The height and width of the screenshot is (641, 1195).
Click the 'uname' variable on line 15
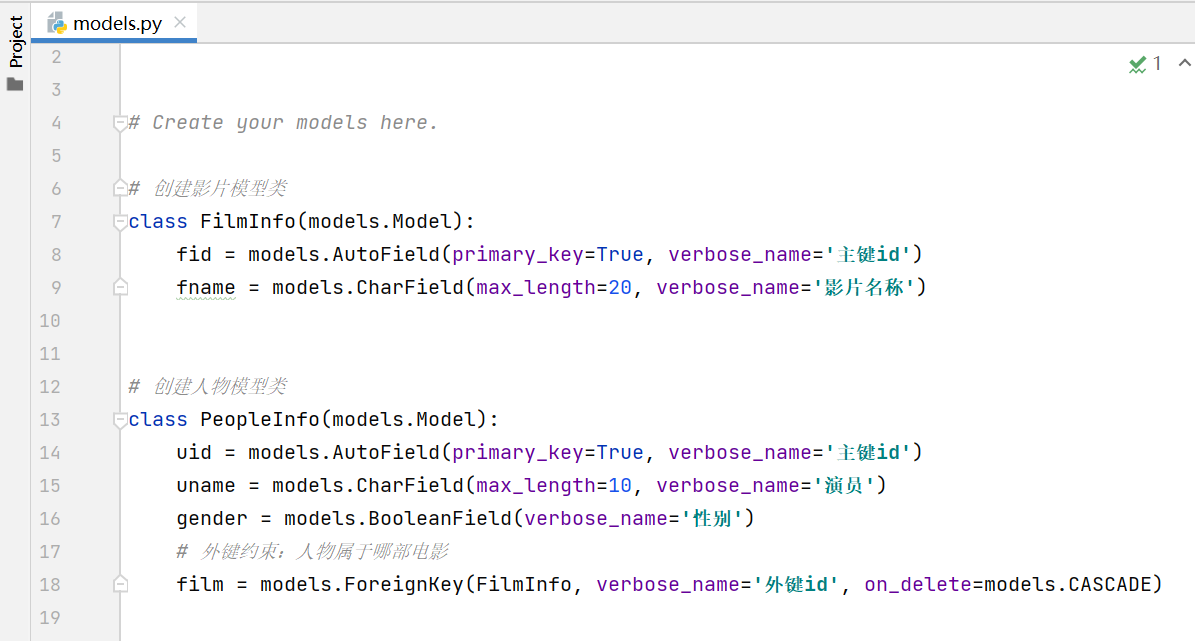[207, 486]
